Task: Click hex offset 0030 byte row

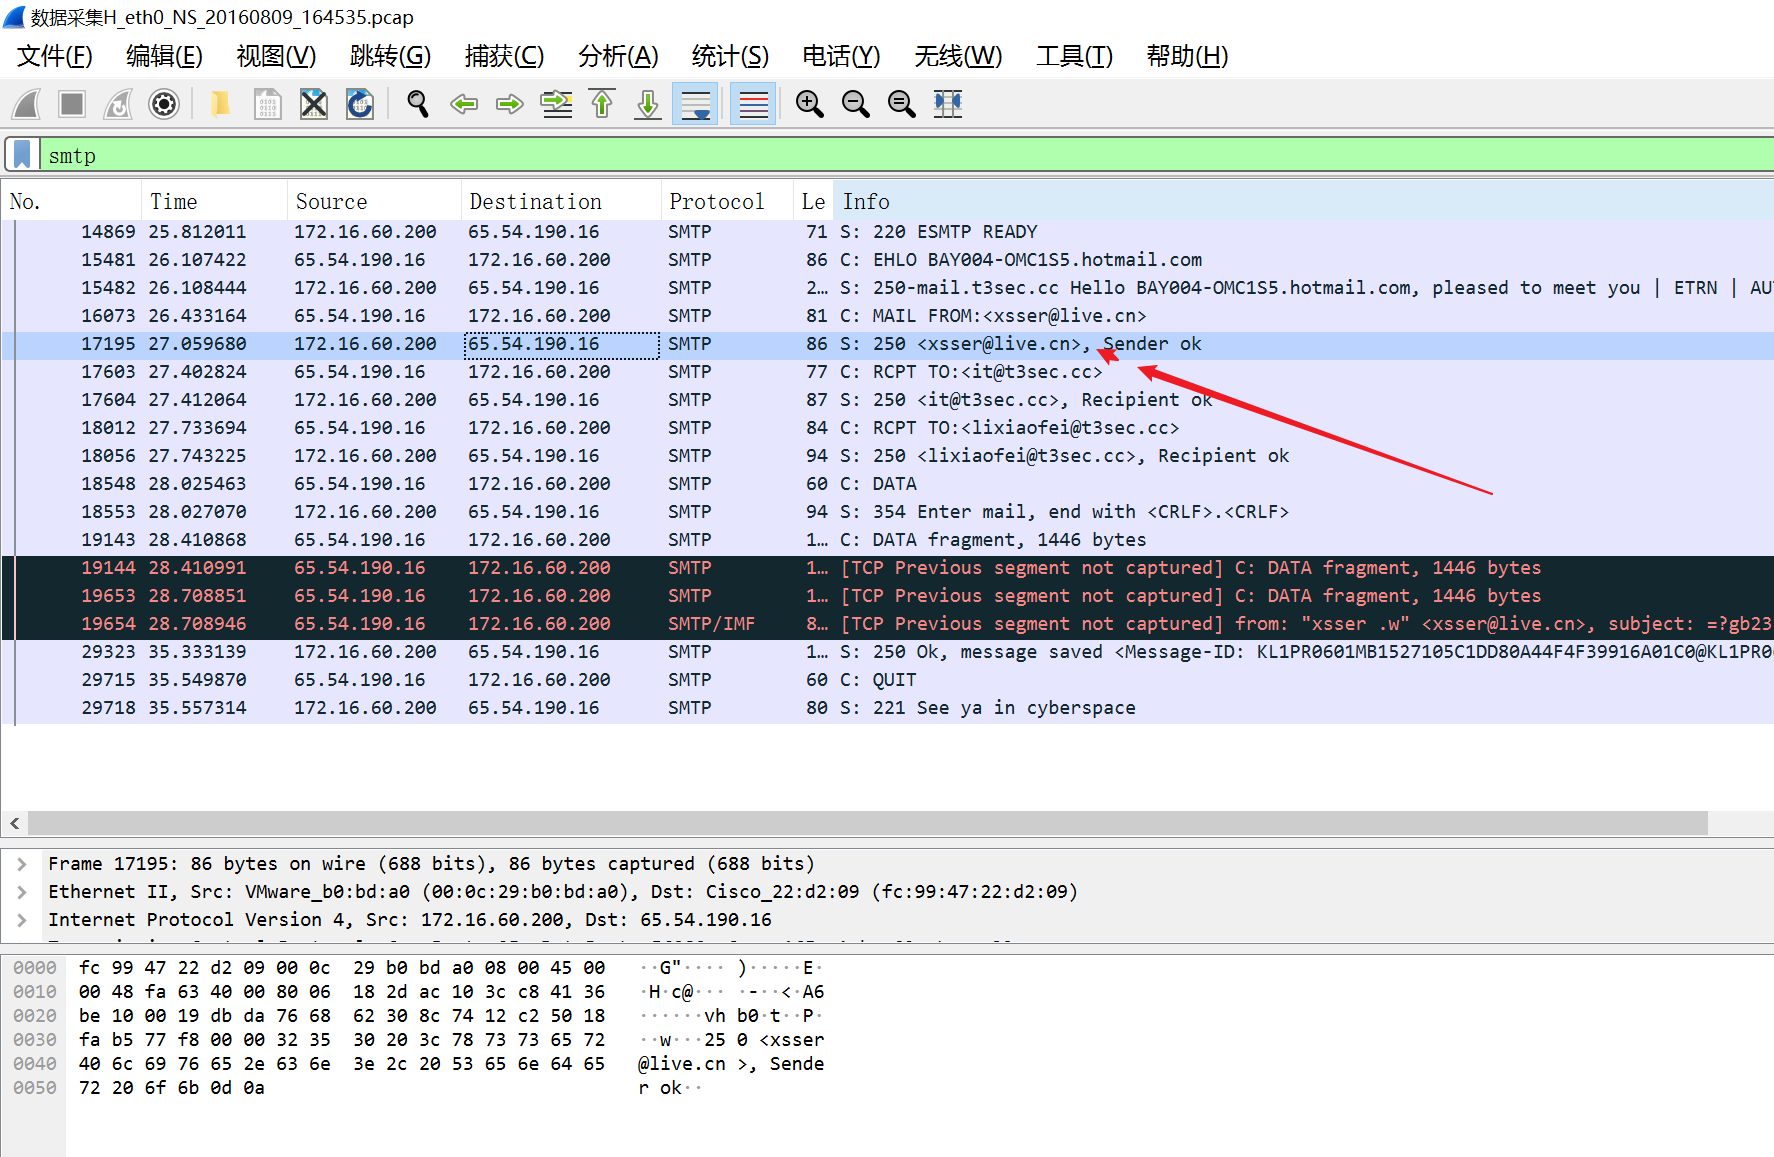Action: (x=34, y=1040)
